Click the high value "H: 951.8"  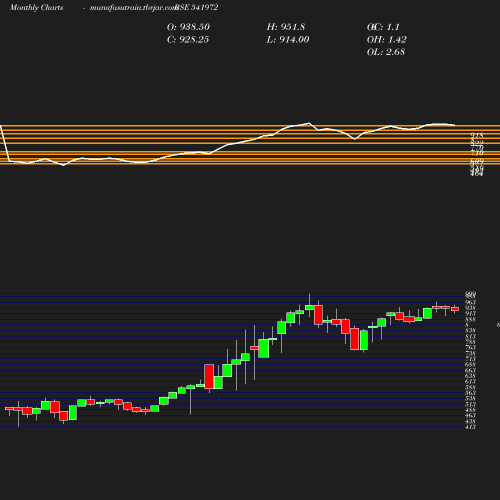[286, 27]
